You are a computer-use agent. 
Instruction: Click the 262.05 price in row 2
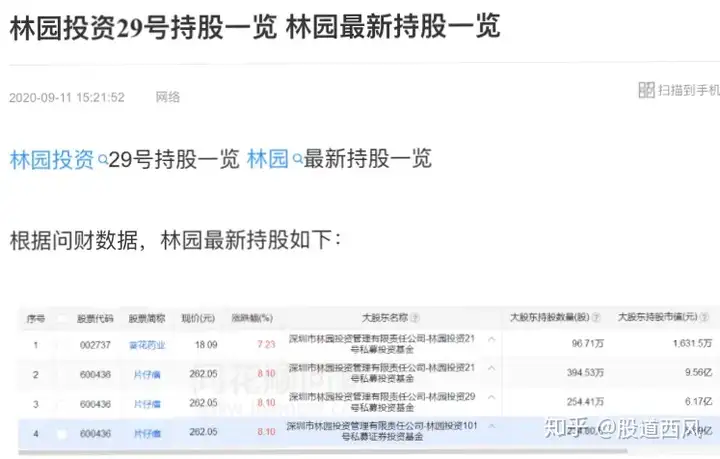[x=203, y=374]
